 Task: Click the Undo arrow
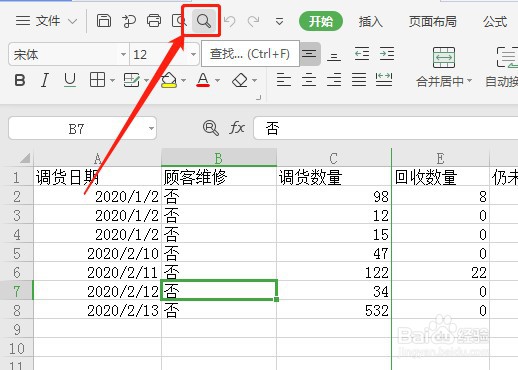230,21
